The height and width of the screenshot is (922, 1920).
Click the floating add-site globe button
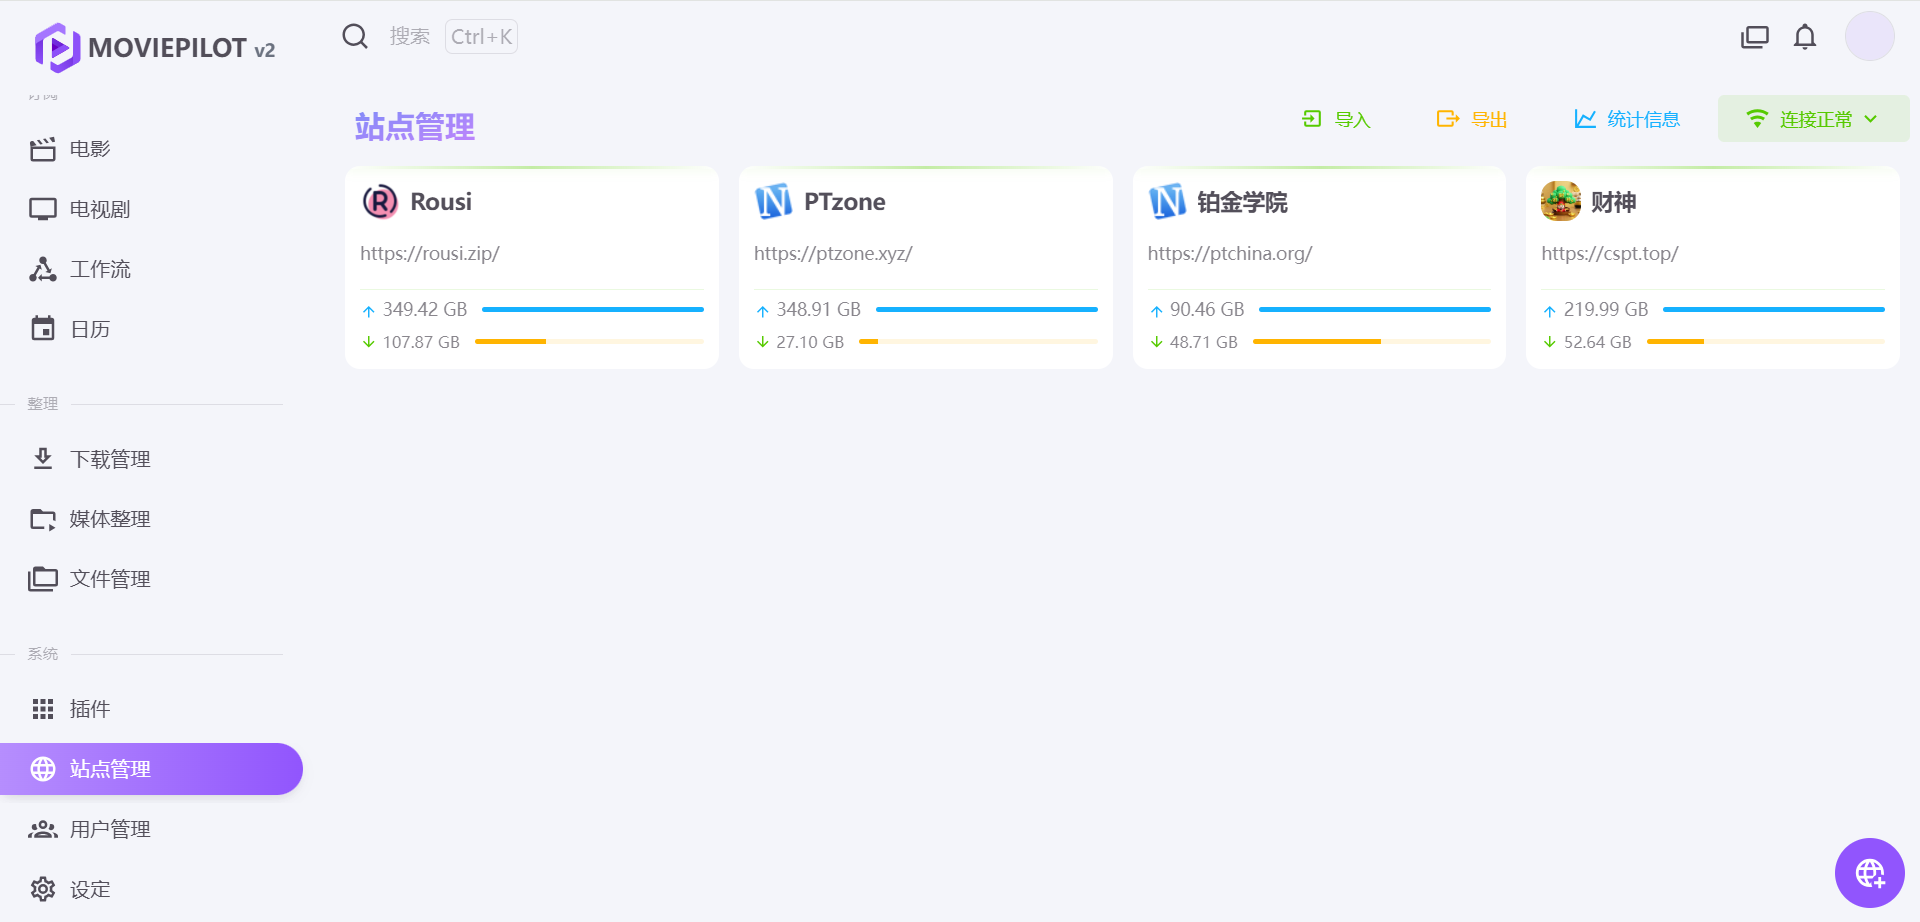(1869, 873)
